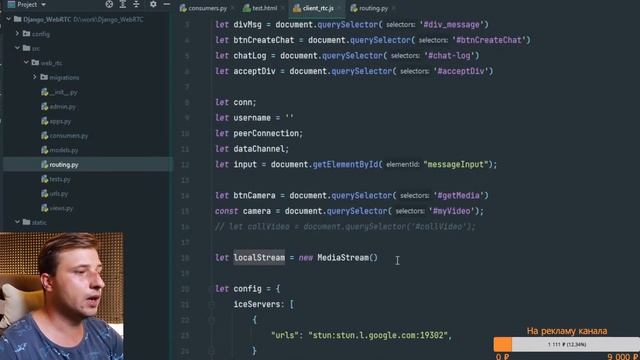
Task: Select the config folder icon
Action: click(x=27, y=33)
